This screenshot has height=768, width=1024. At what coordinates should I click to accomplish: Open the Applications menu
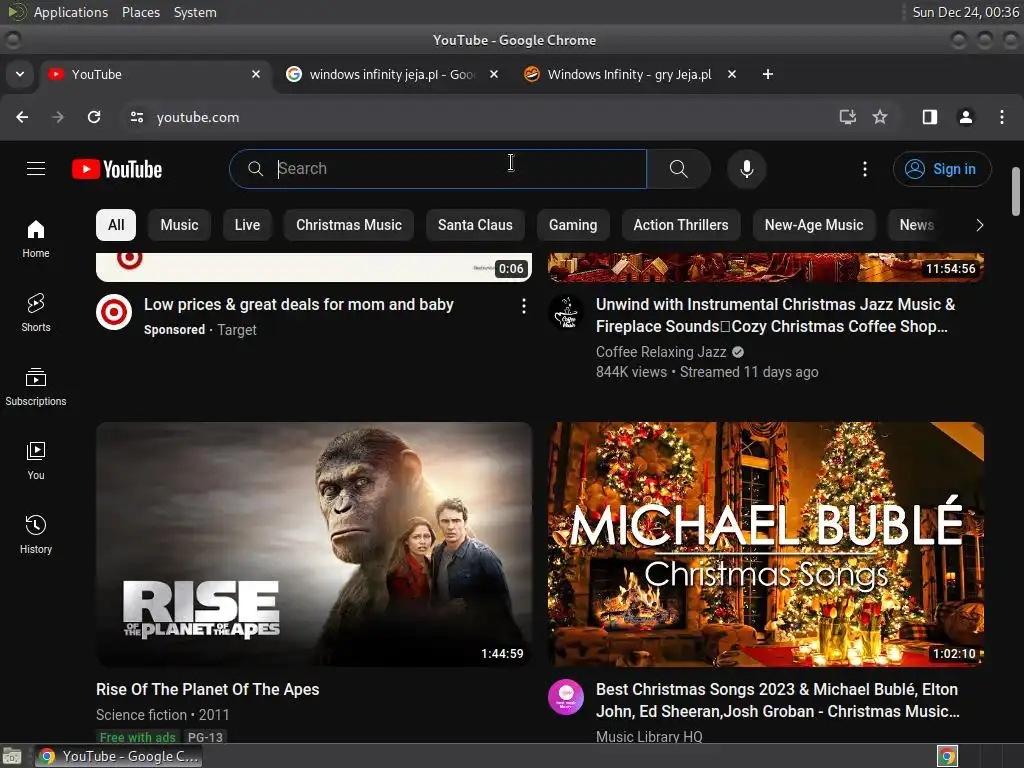click(x=71, y=12)
